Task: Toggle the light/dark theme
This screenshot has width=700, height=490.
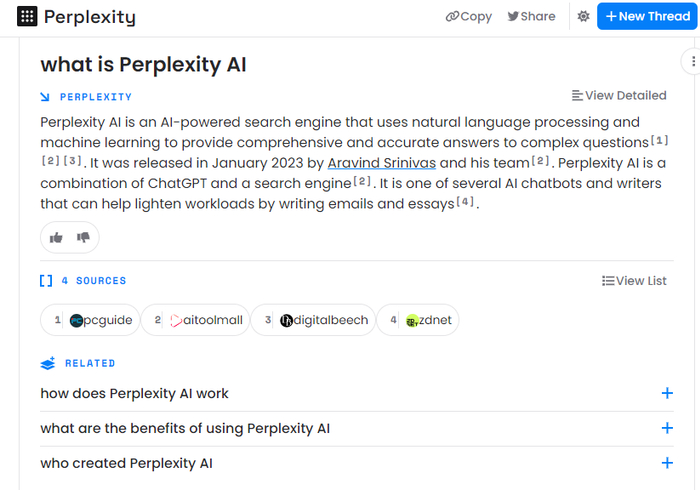Action: coord(583,16)
